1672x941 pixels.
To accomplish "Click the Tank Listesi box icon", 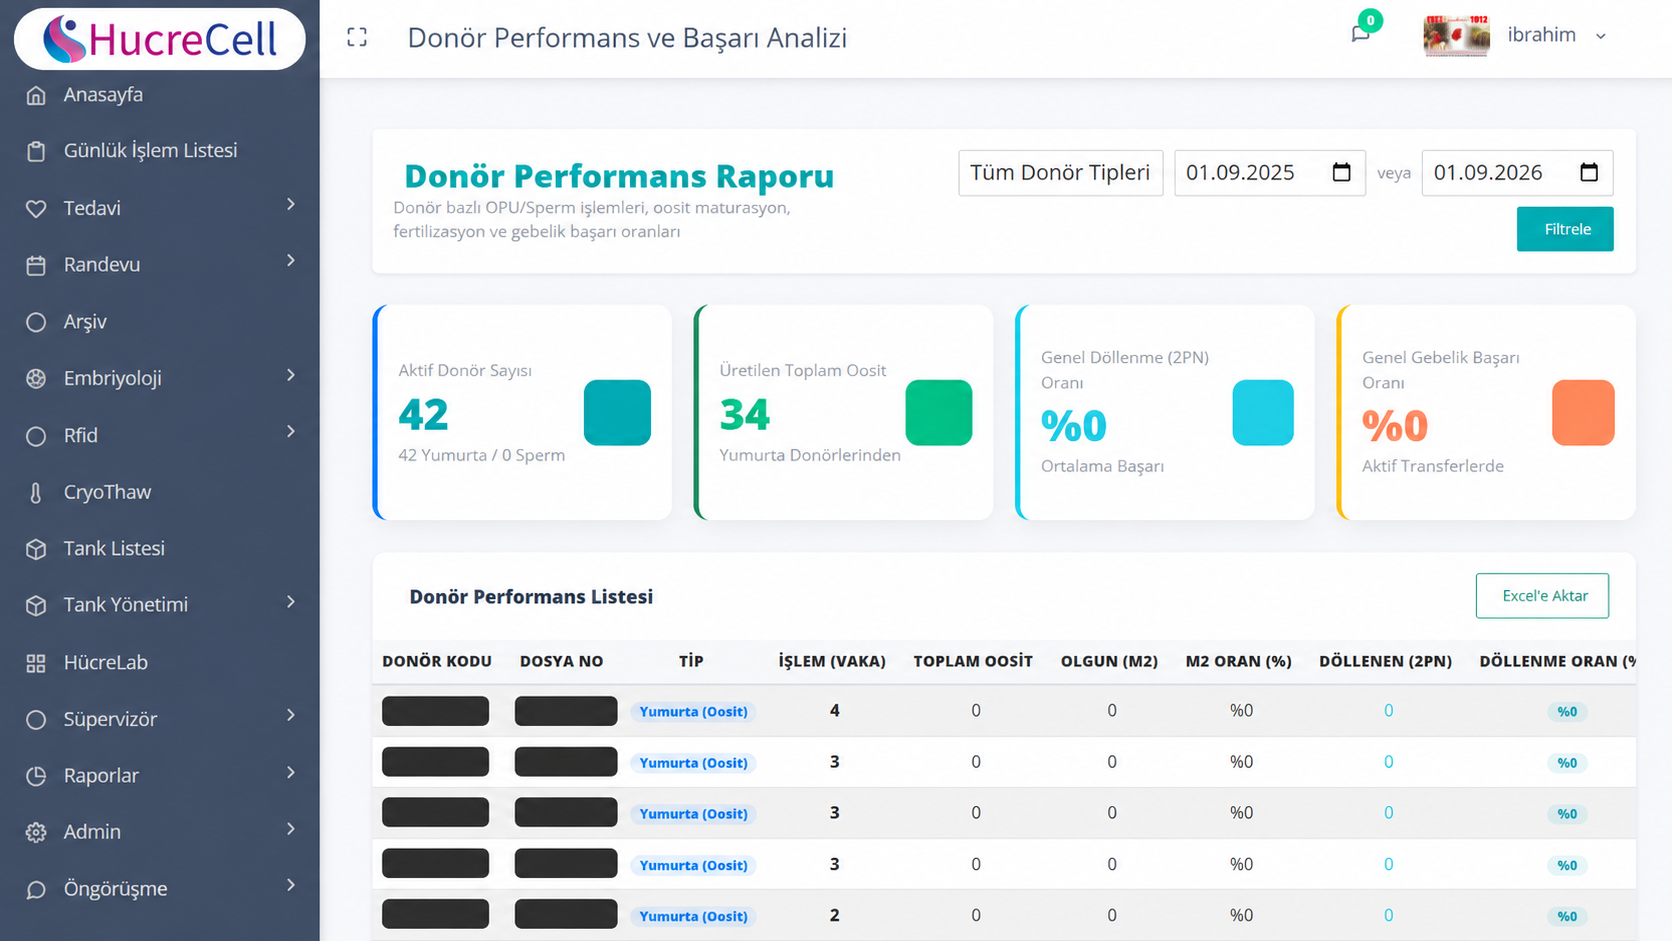I will [36, 549].
